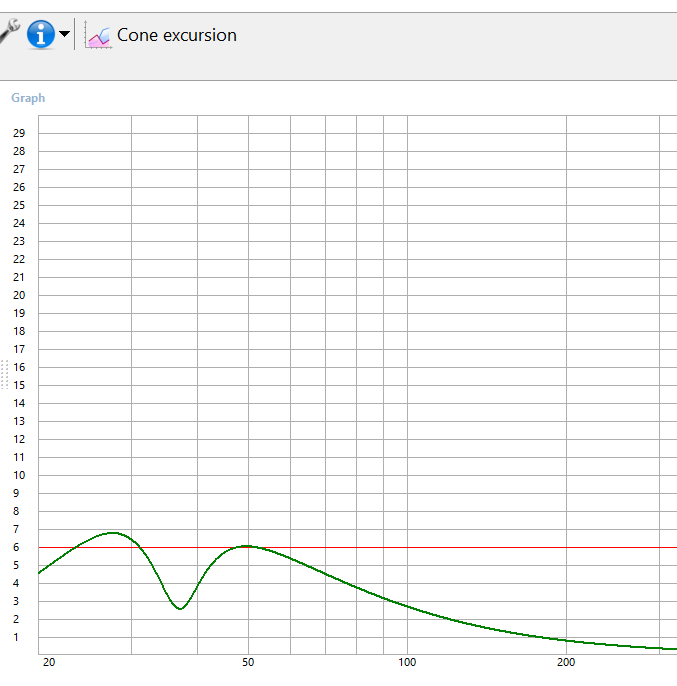Click the Graph section label
The width and height of the screenshot is (677, 686).
[28, 98]
